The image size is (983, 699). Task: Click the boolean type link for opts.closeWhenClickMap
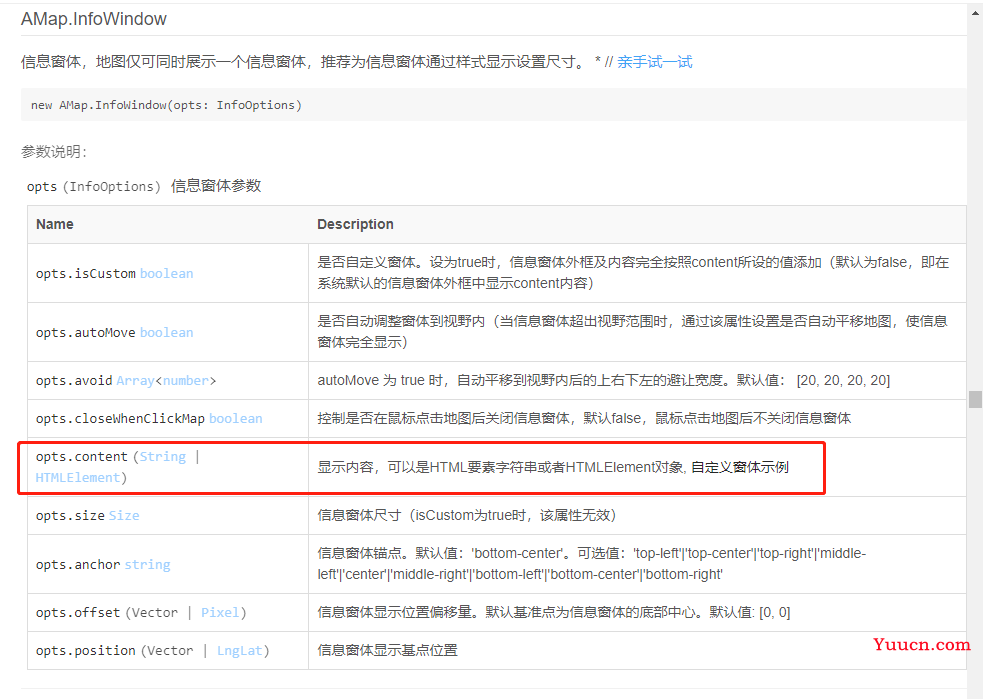tap(236, 418)
